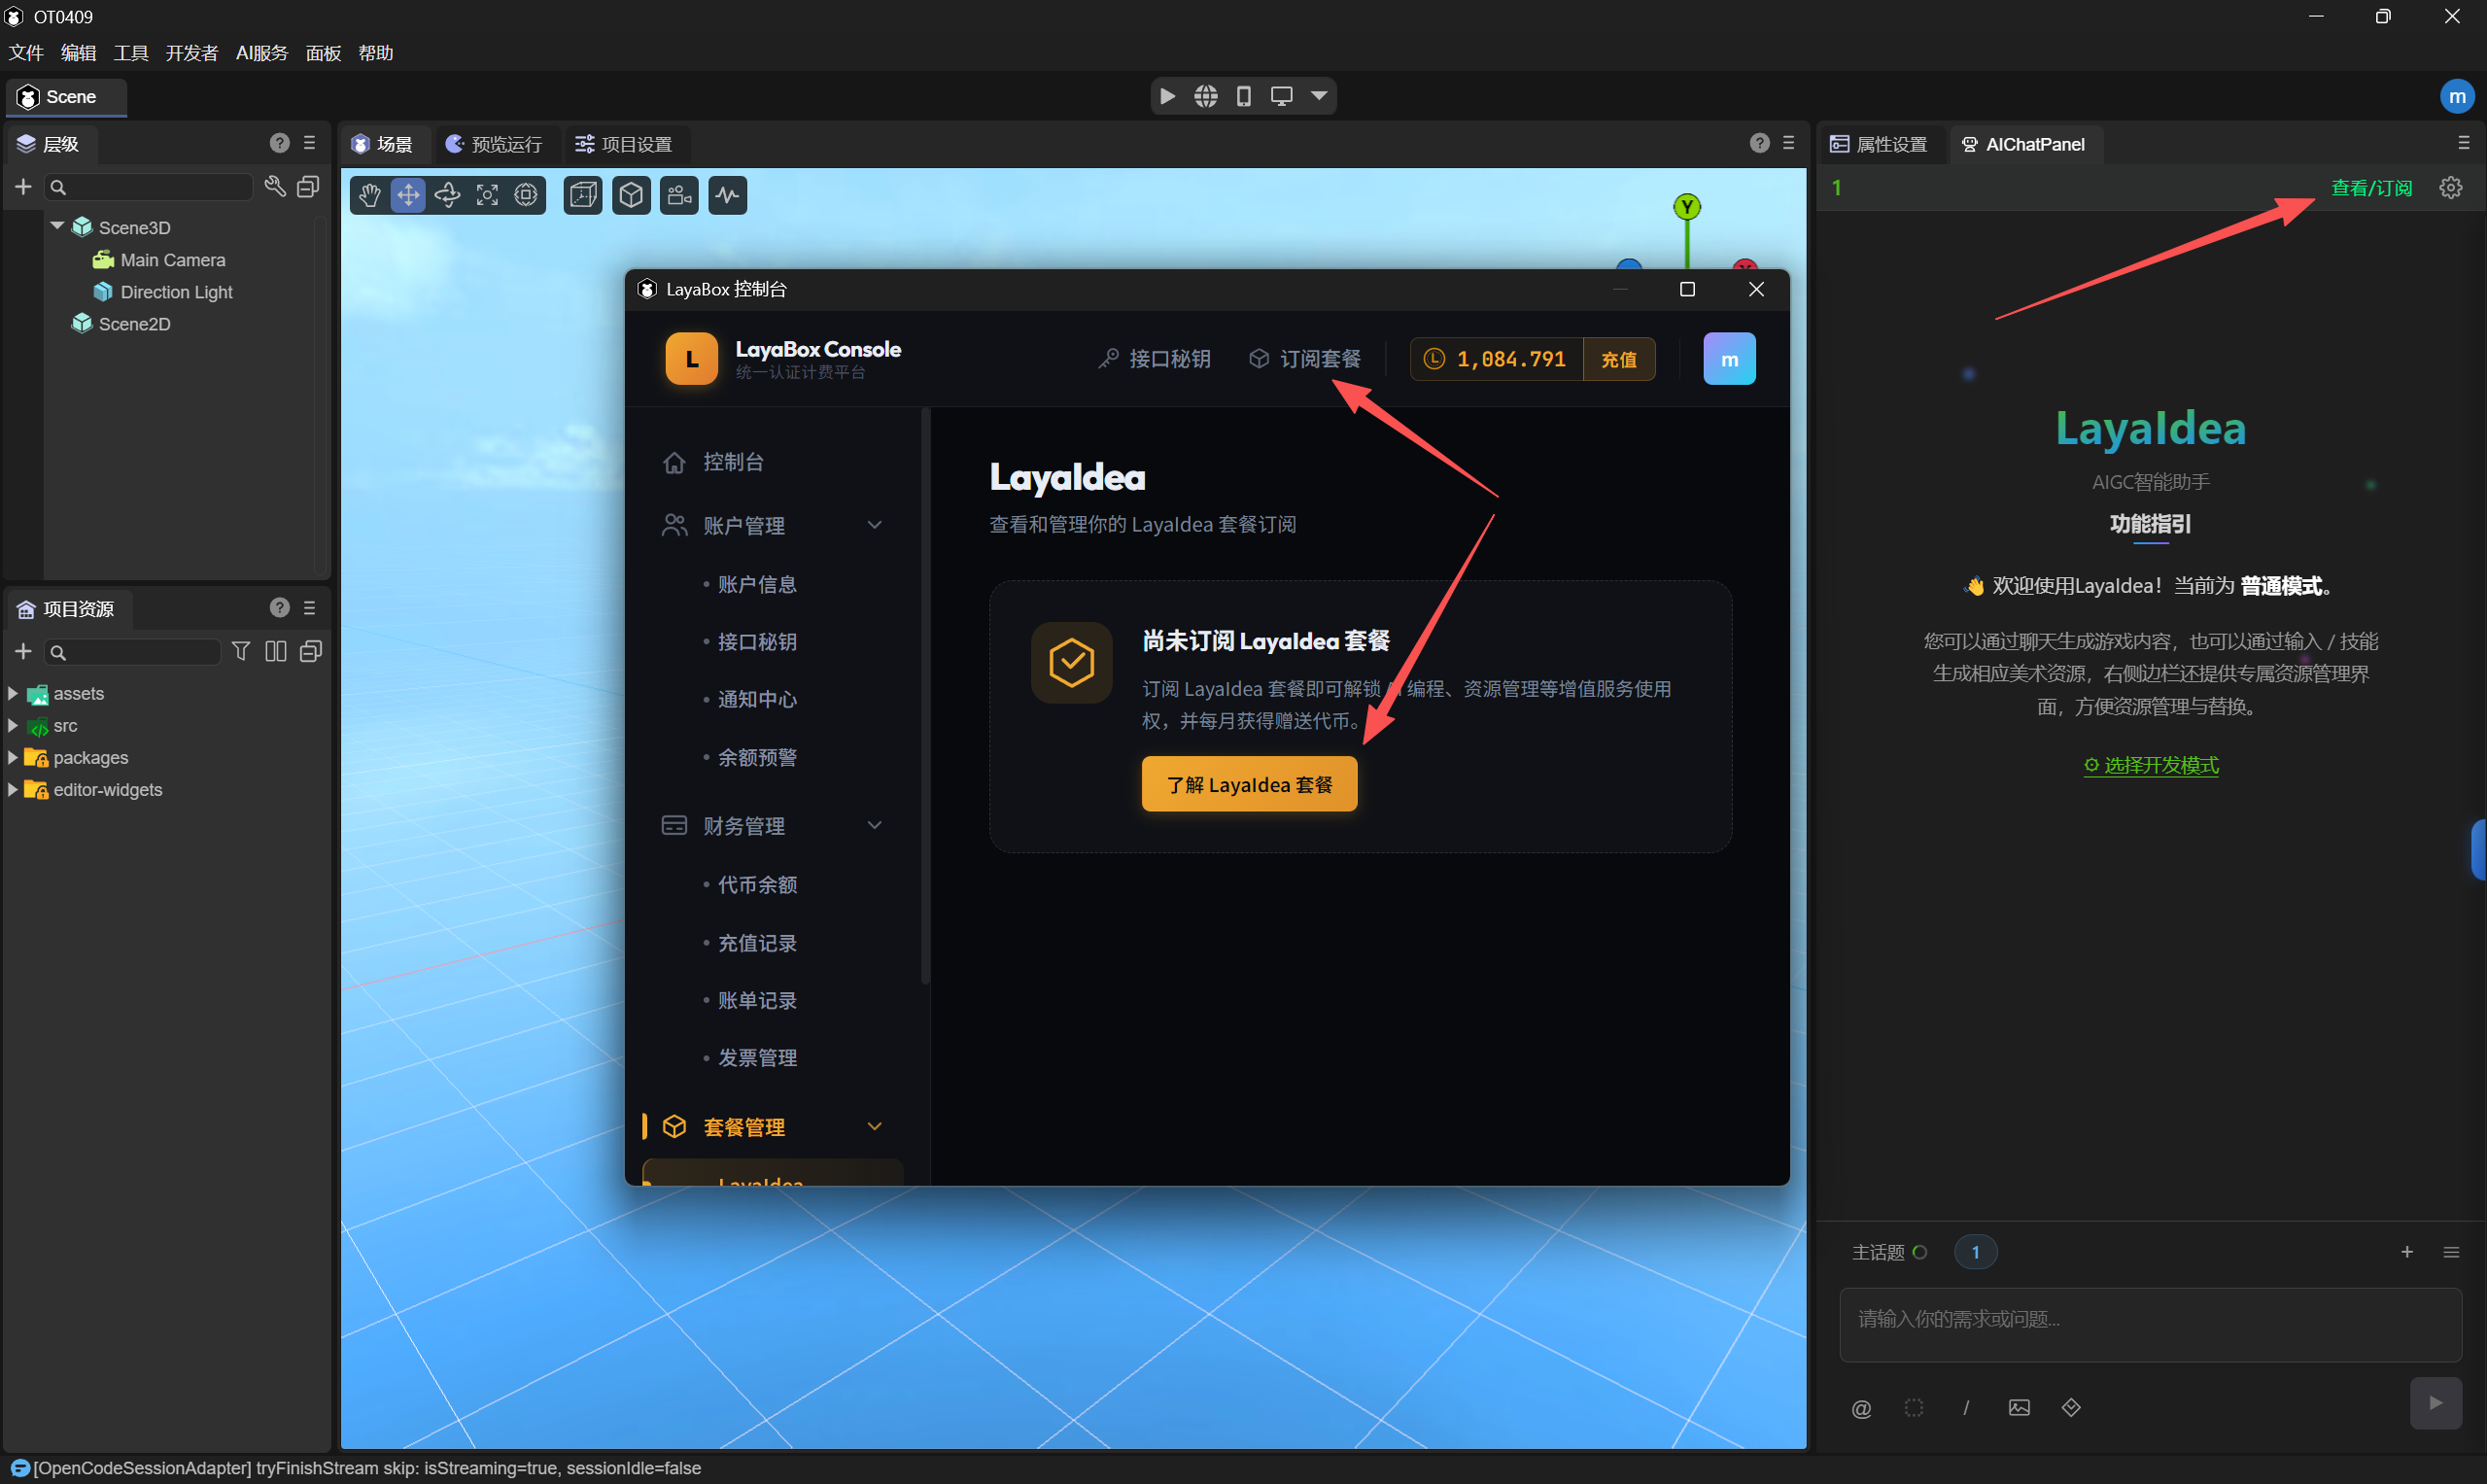Expand the packages folder

pos(13,757)
